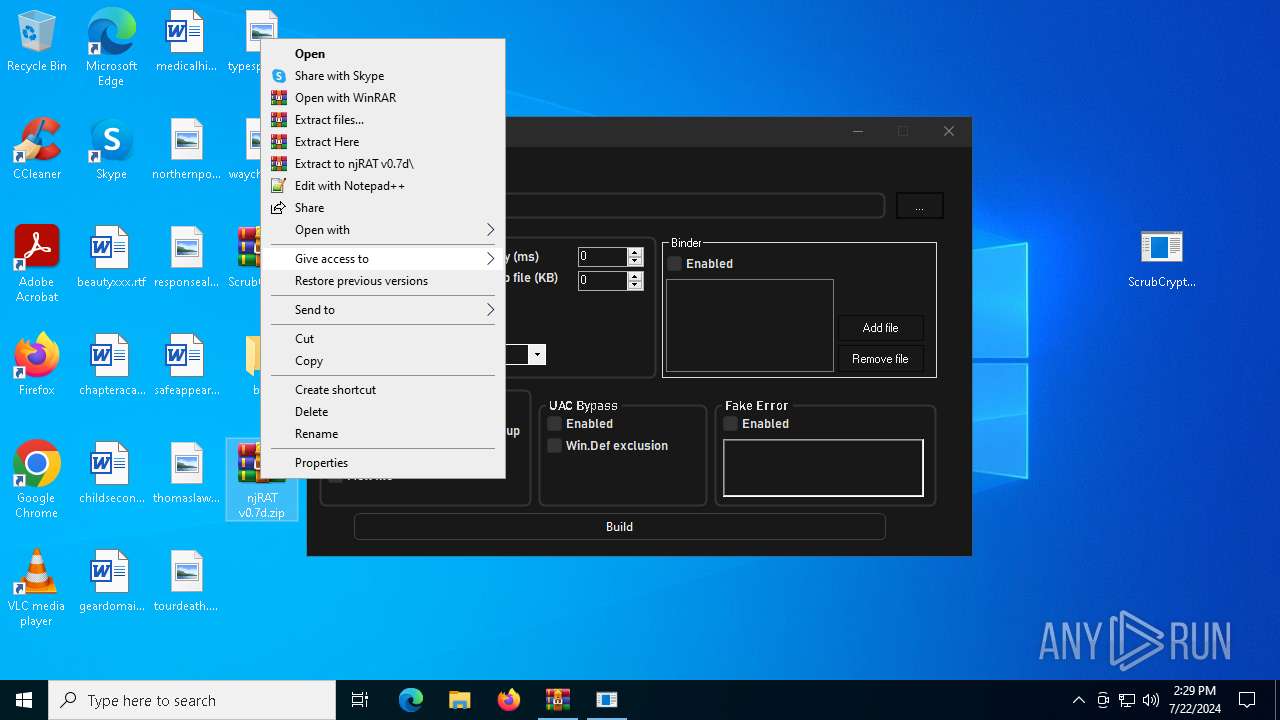Open the Windows Start menu
This screenshot has height=720, width=1280.
[24, 700]
